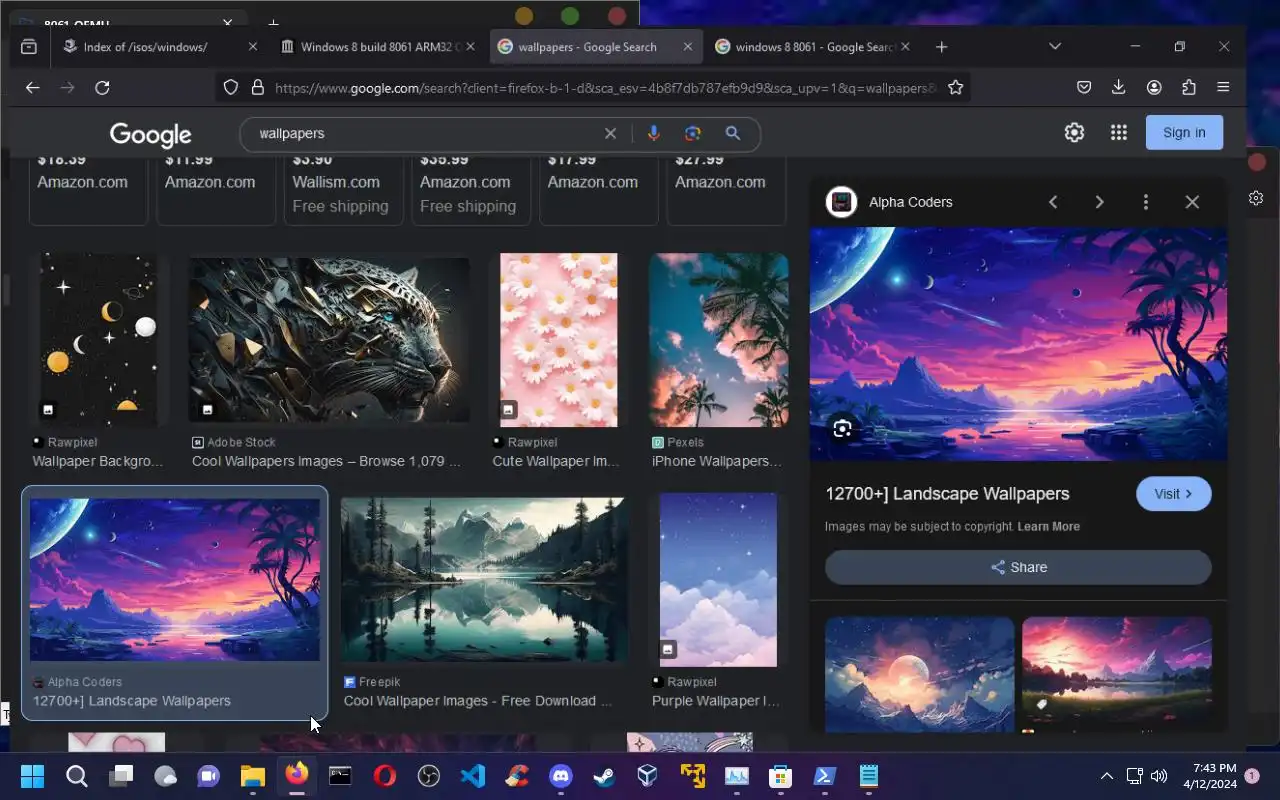Click the Lens icon on the preview image
This screenshot has height=800, width=1280.
click(x=842, y=429)
